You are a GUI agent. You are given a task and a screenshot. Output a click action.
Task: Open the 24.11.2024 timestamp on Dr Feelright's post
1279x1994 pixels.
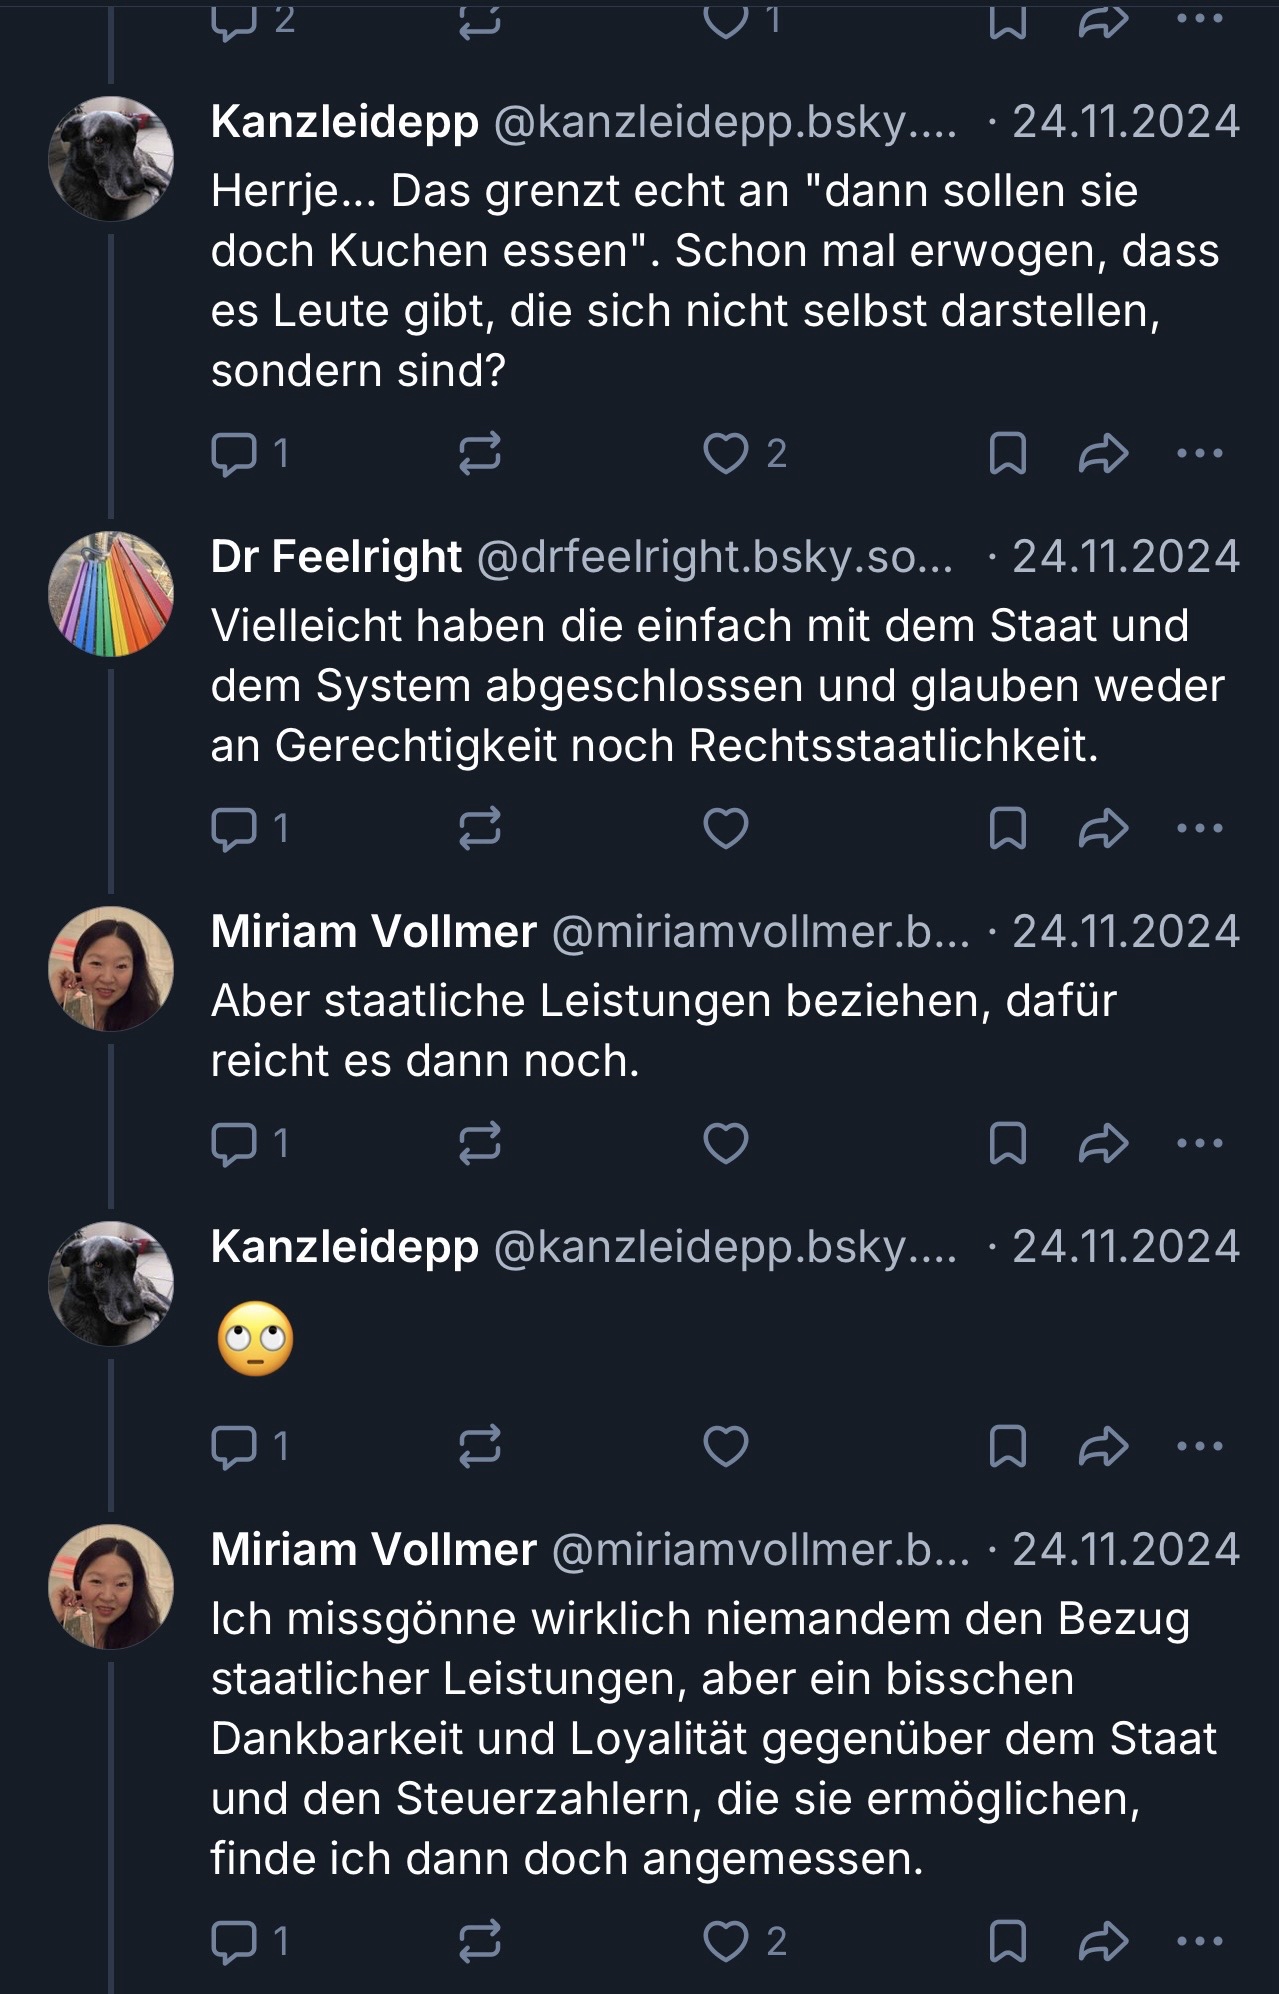(x=1125, y=557)
